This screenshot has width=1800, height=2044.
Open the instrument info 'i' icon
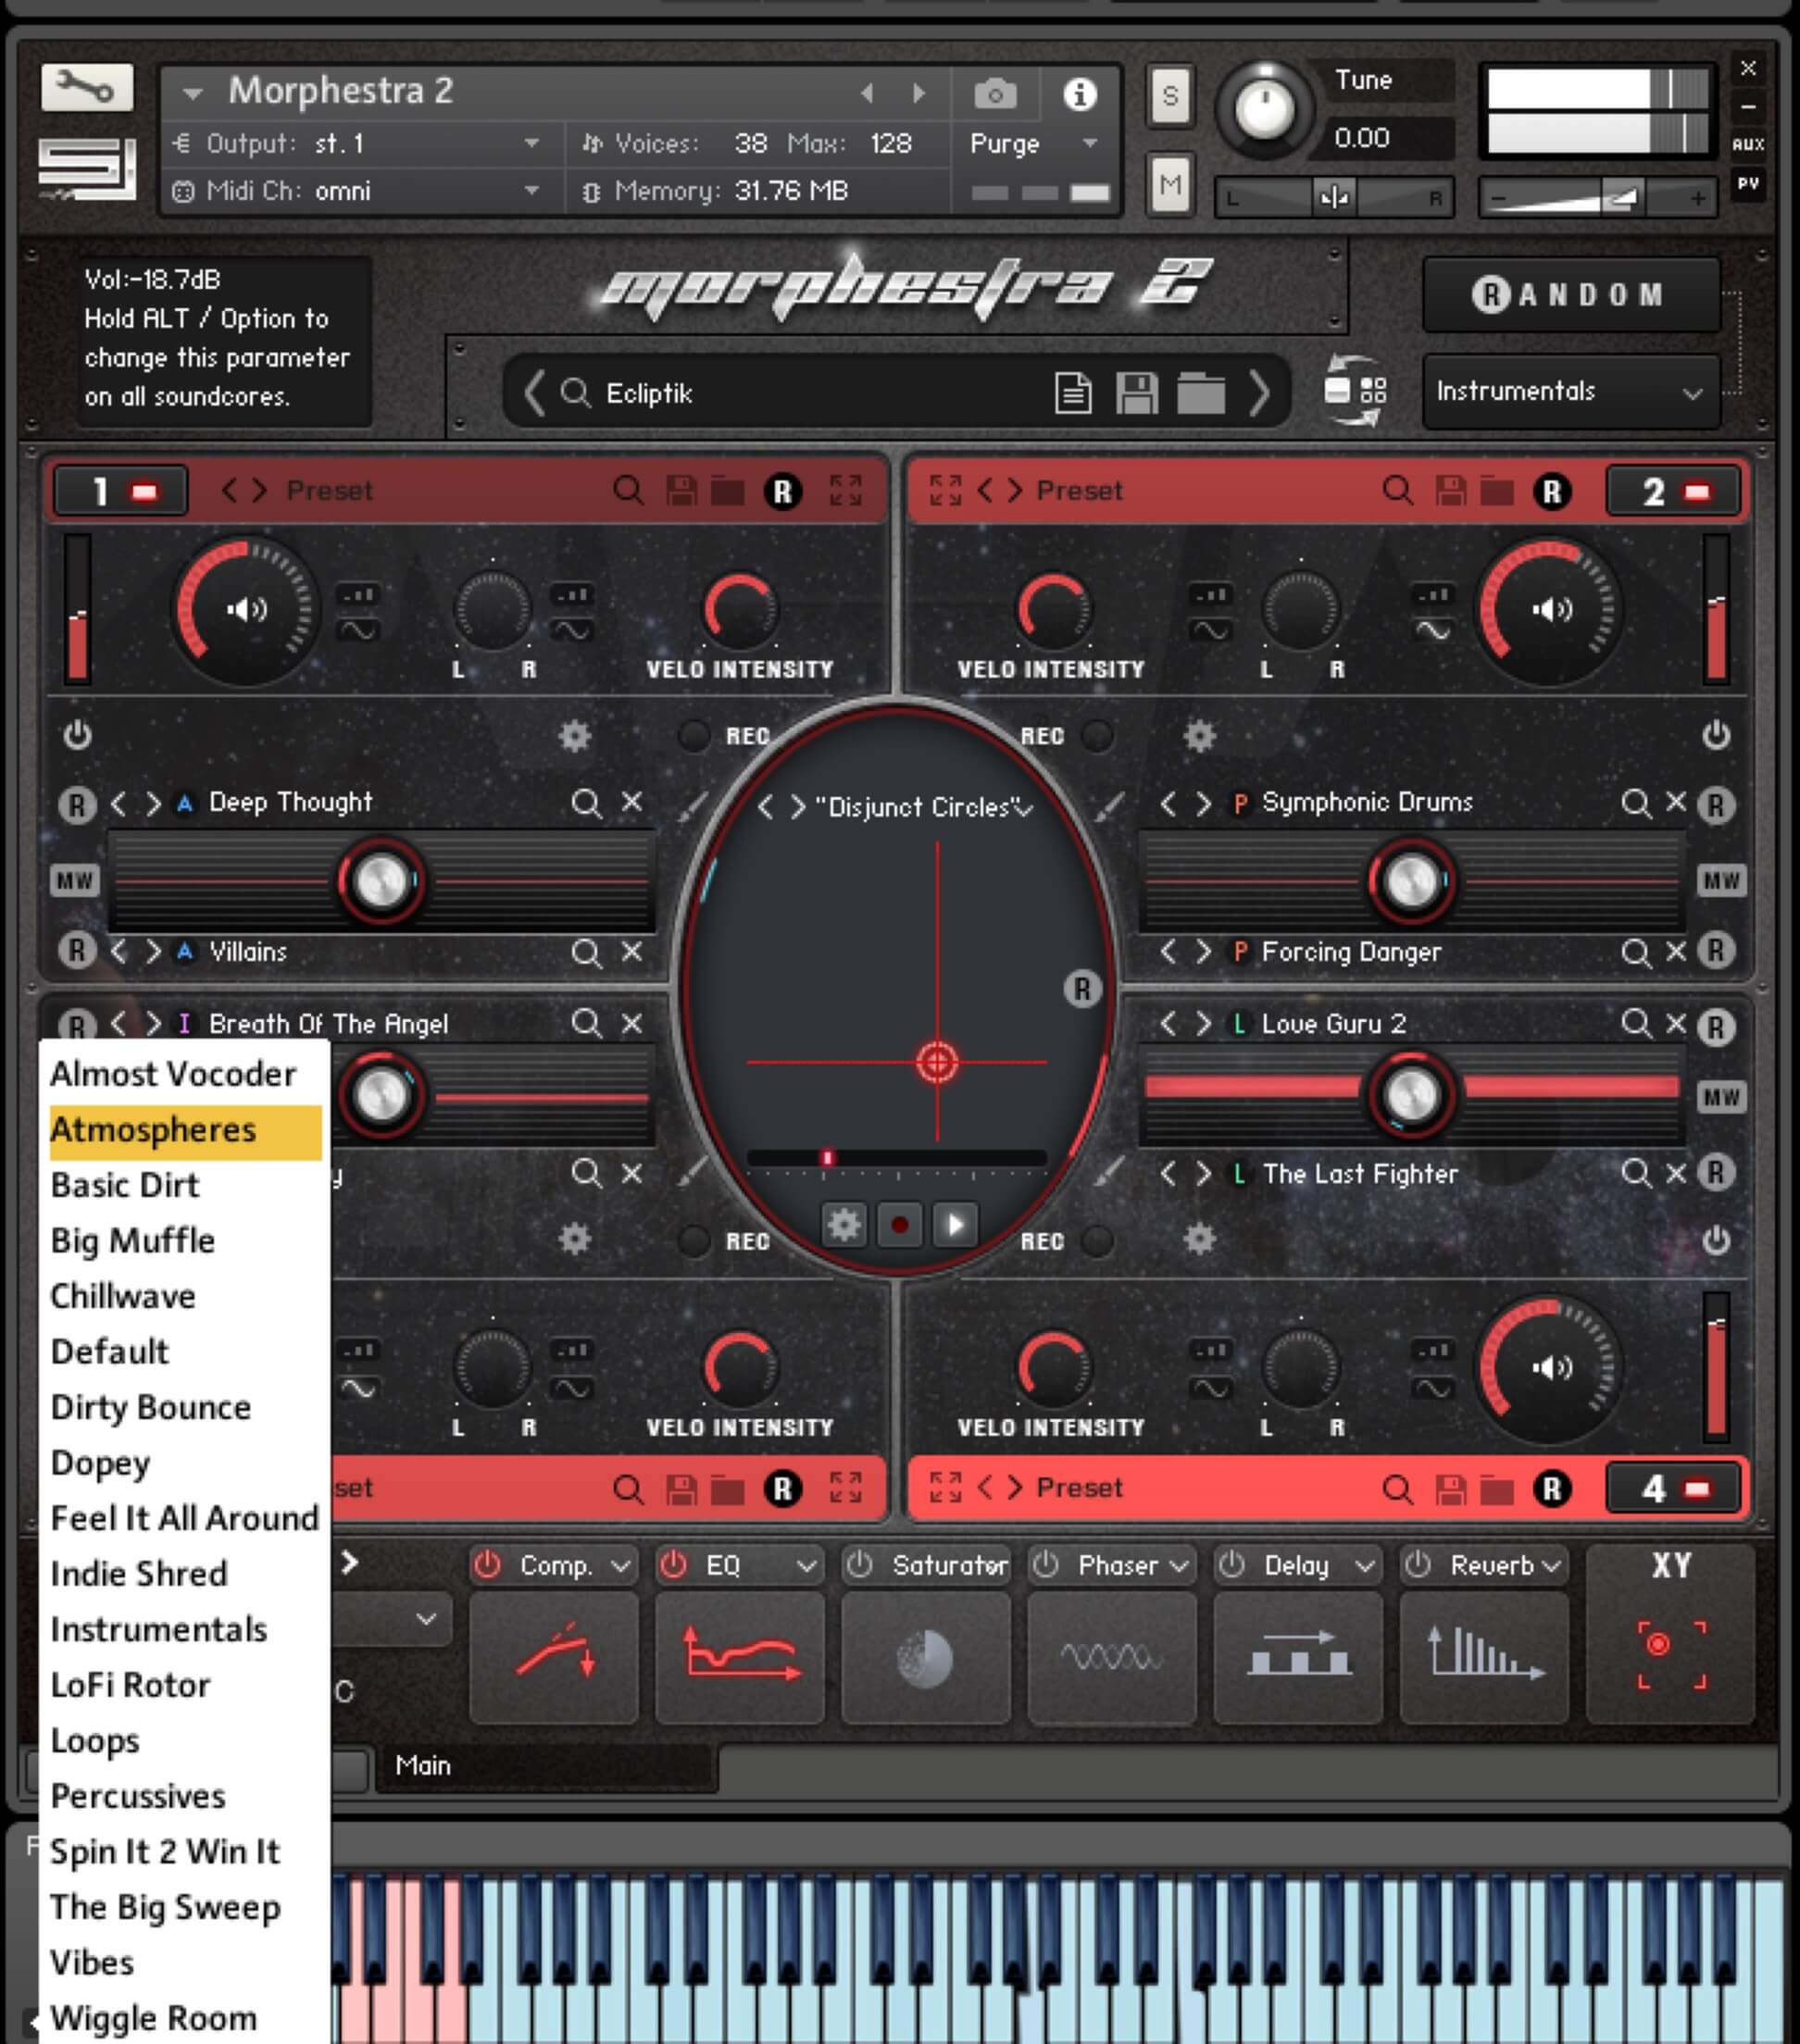point(1079,94)
